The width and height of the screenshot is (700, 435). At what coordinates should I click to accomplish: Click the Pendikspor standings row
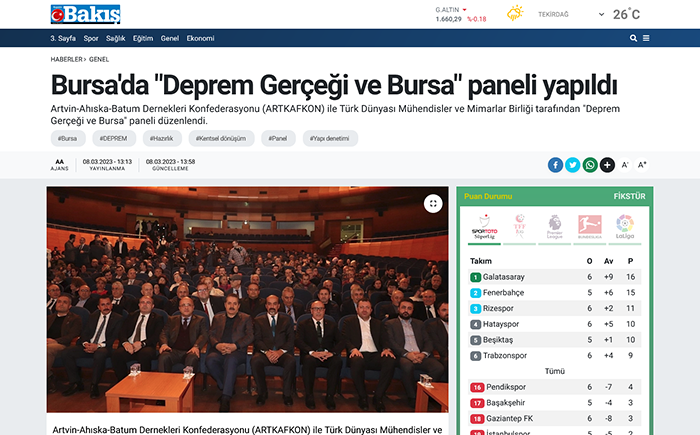pos(554,387)
